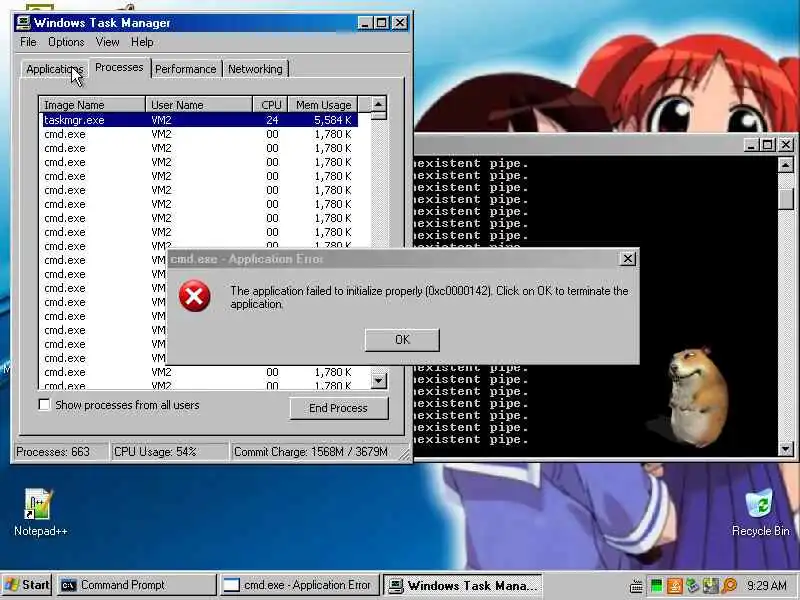Switch to cmd.exe Application Error taskbar button
Viewport: 800px width, 600px height.
299,585
